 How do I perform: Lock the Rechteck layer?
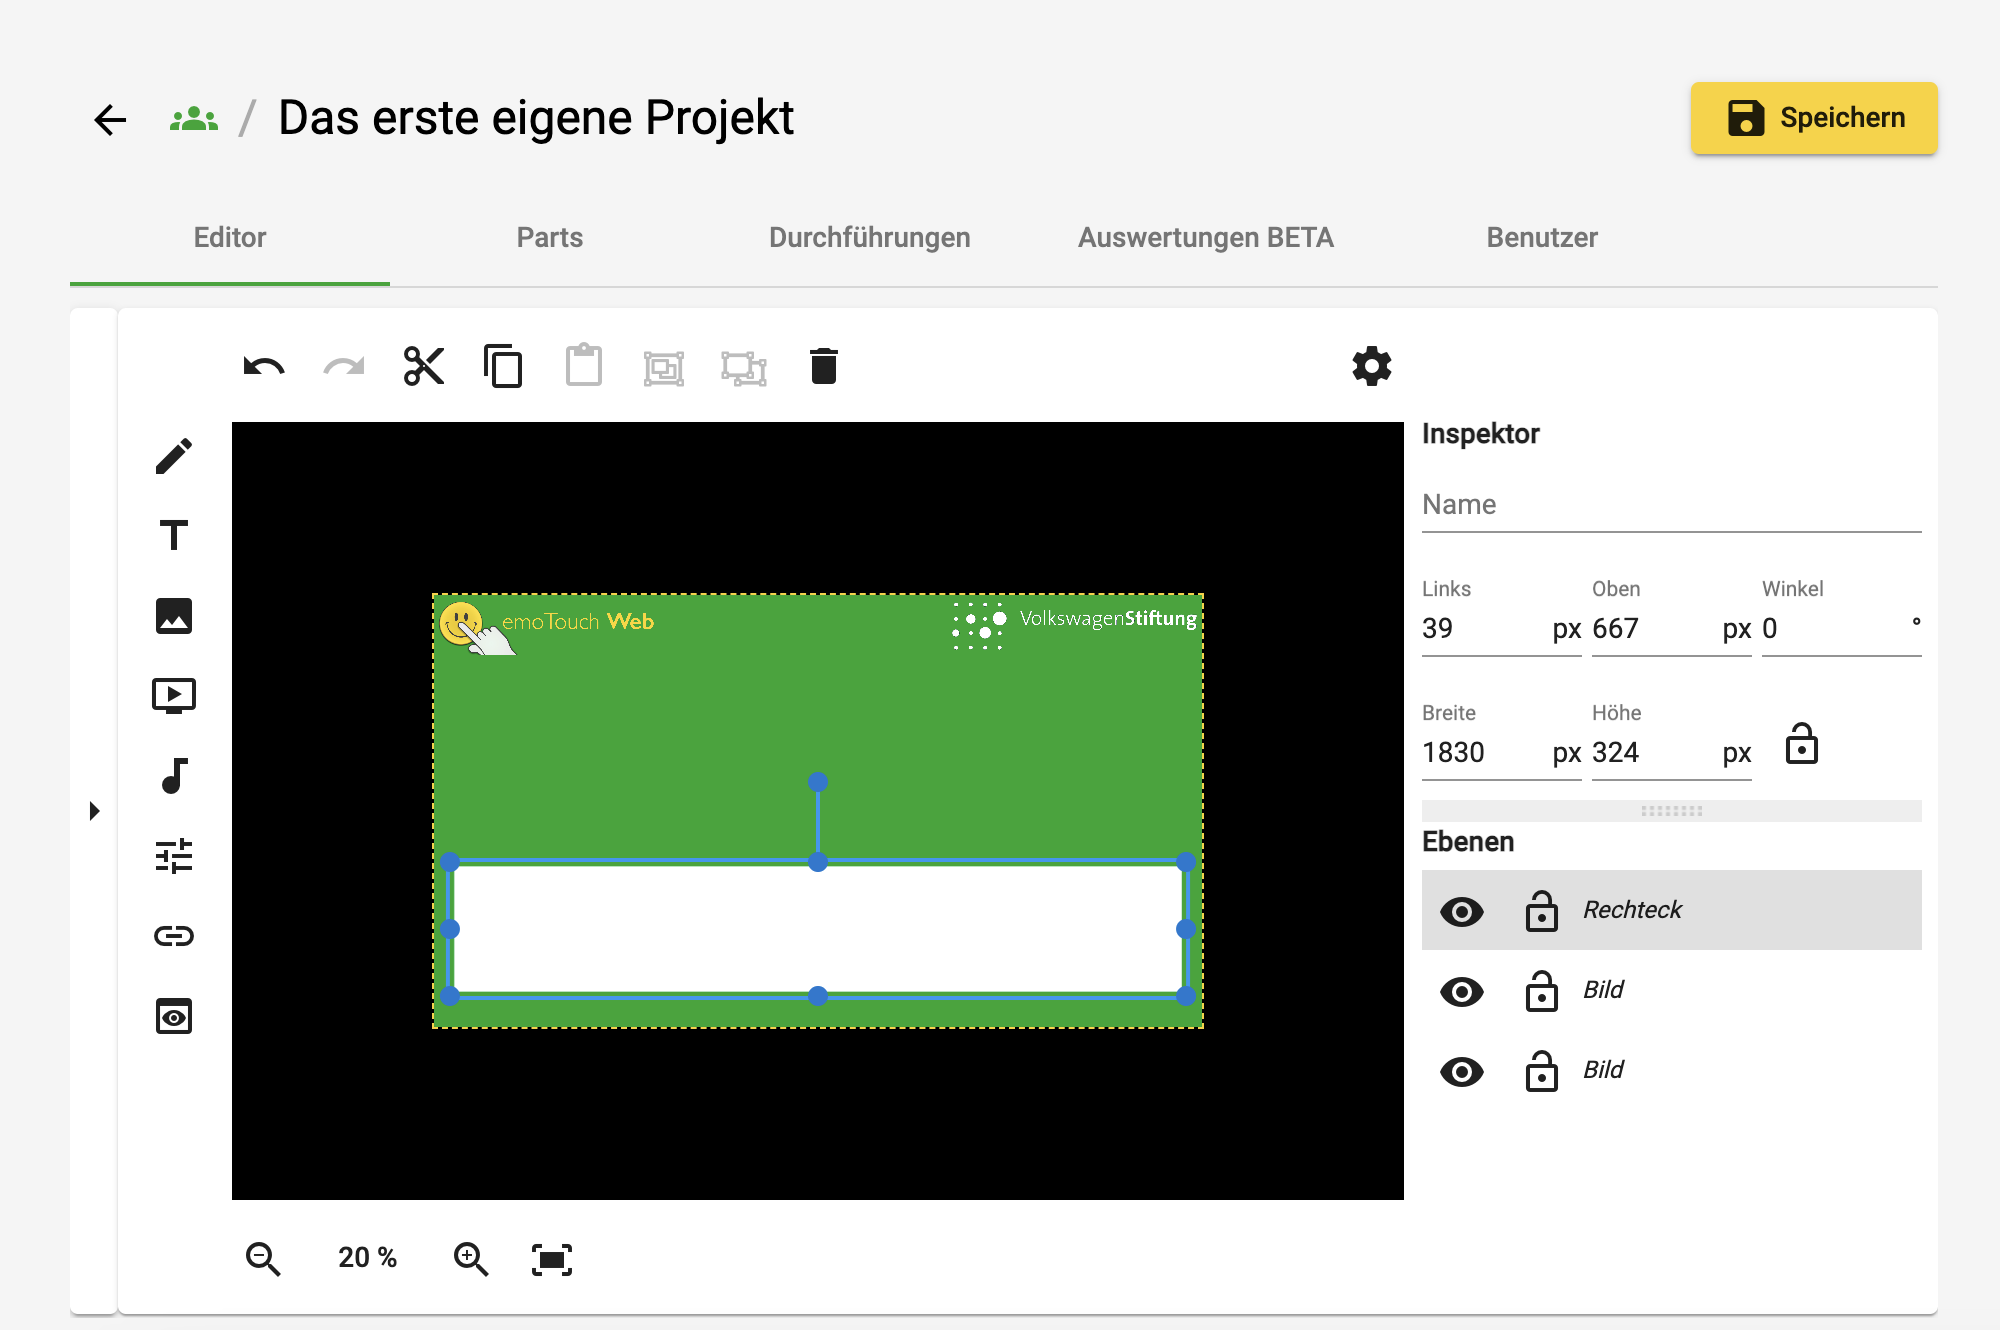[x=1542, y=911]
